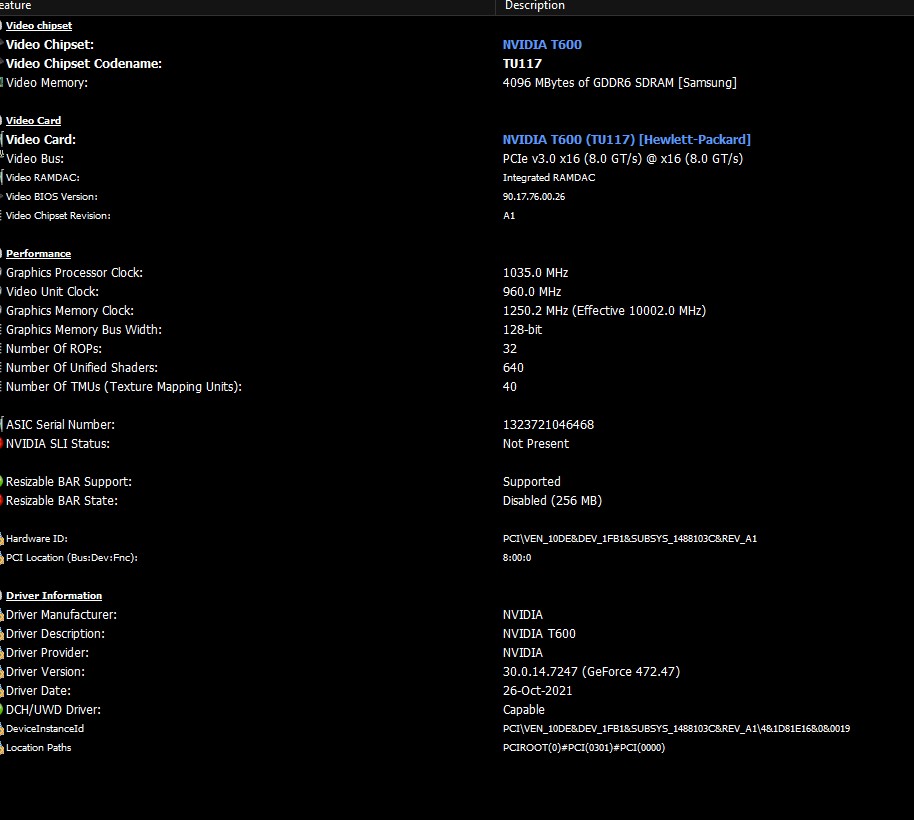Select the Performance section heading
Image resolution: width=914 pixels, height=820 pixels.
tap(38, 254)
